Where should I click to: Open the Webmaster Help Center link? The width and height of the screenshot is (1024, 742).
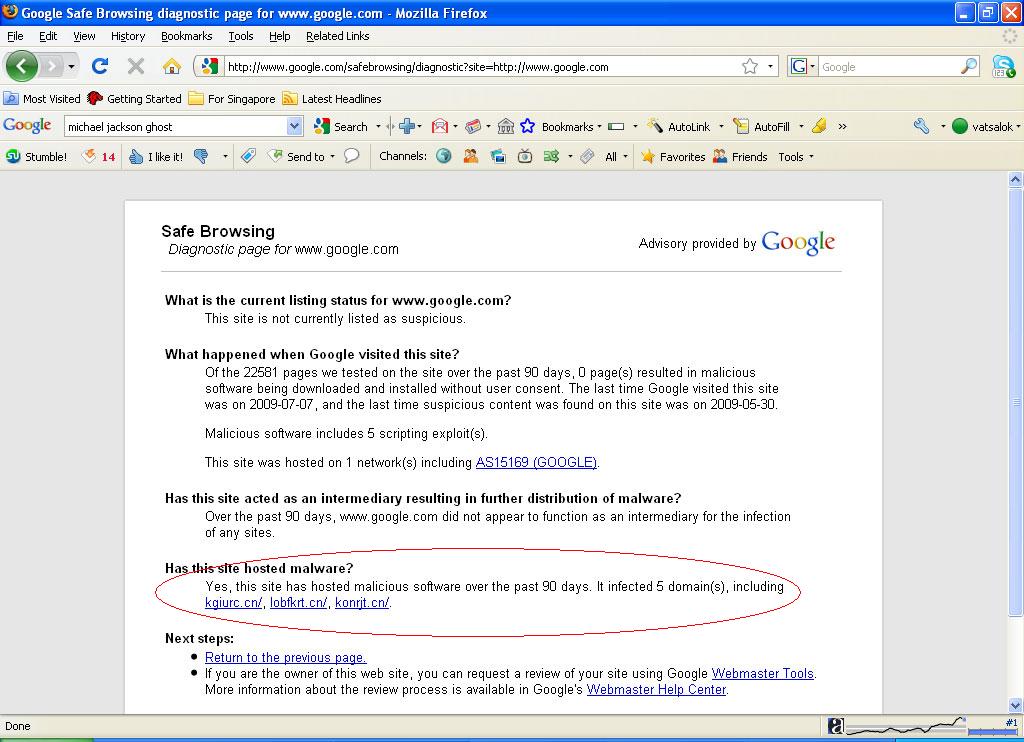point(656,690)
